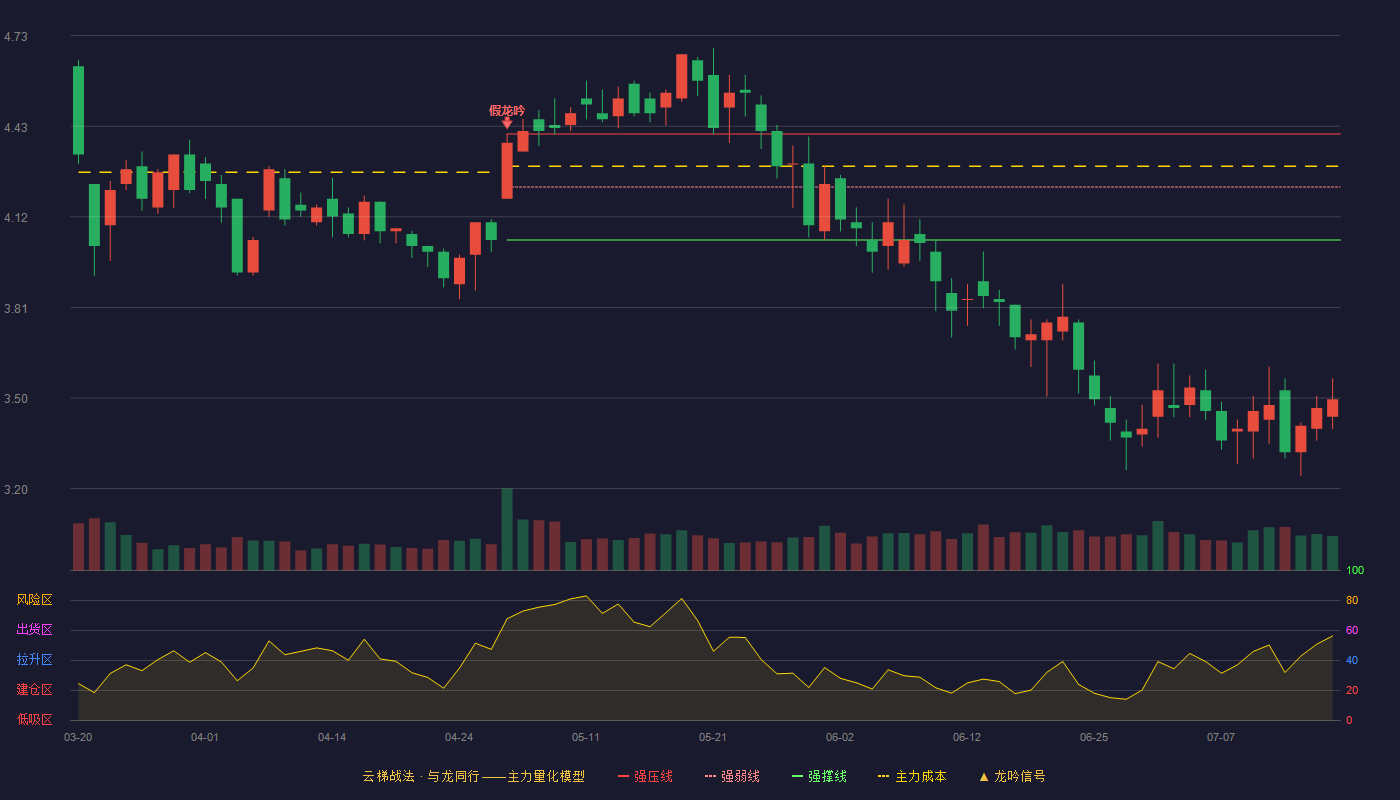Select the 07-07 date axis label
The width and height of the screenshot is (1400, 800).
1221,737
